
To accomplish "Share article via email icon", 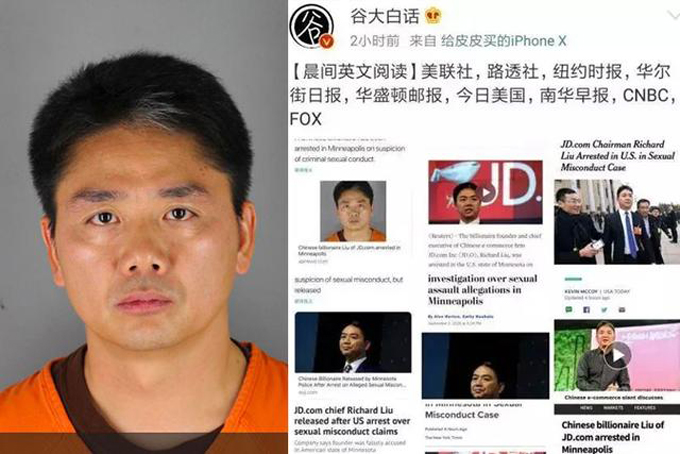I will (x=622, y=310).
